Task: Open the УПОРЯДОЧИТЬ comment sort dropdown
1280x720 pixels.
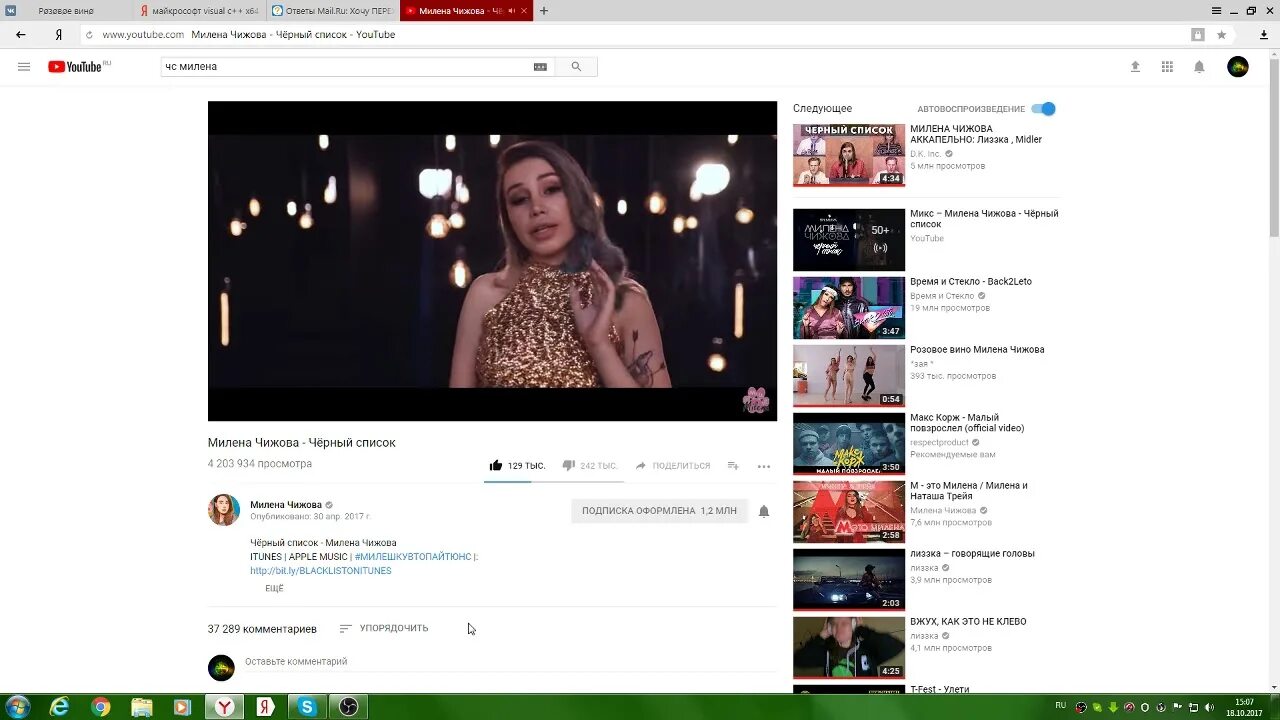Action: [x=384, y=629]
